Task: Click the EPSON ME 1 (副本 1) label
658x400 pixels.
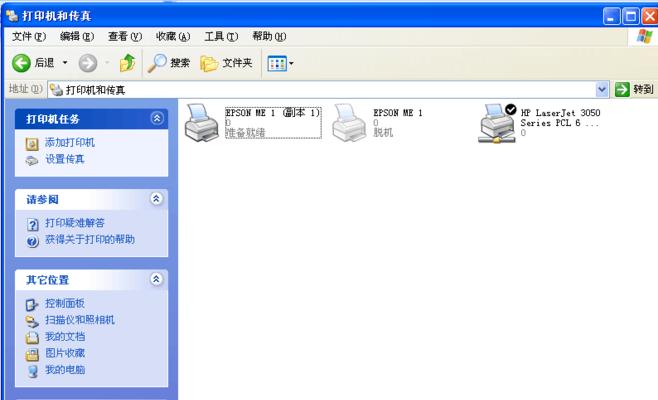Action: [x=273, y=112]
